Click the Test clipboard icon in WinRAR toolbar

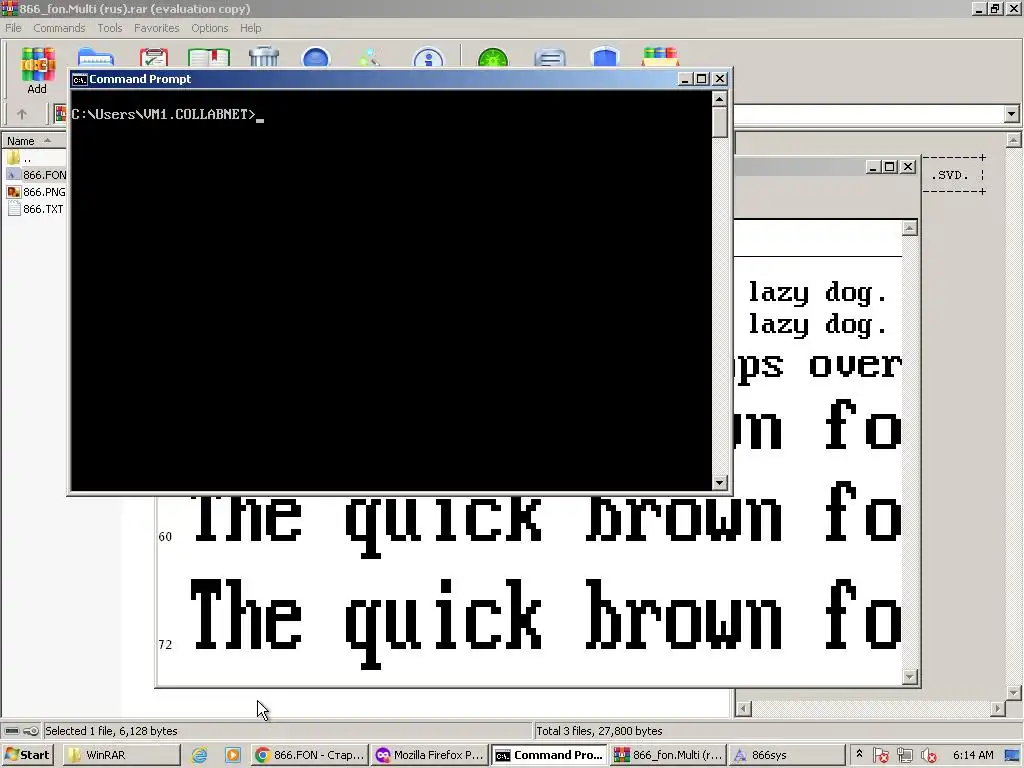tap(153, 57)
